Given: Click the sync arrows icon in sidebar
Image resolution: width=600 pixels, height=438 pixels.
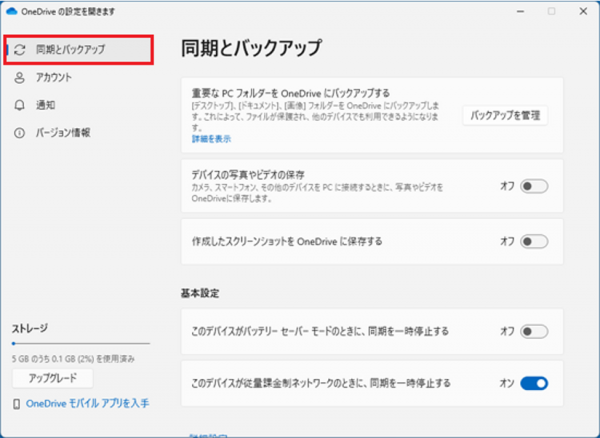Looking at the screenshot, I should 19,49.
